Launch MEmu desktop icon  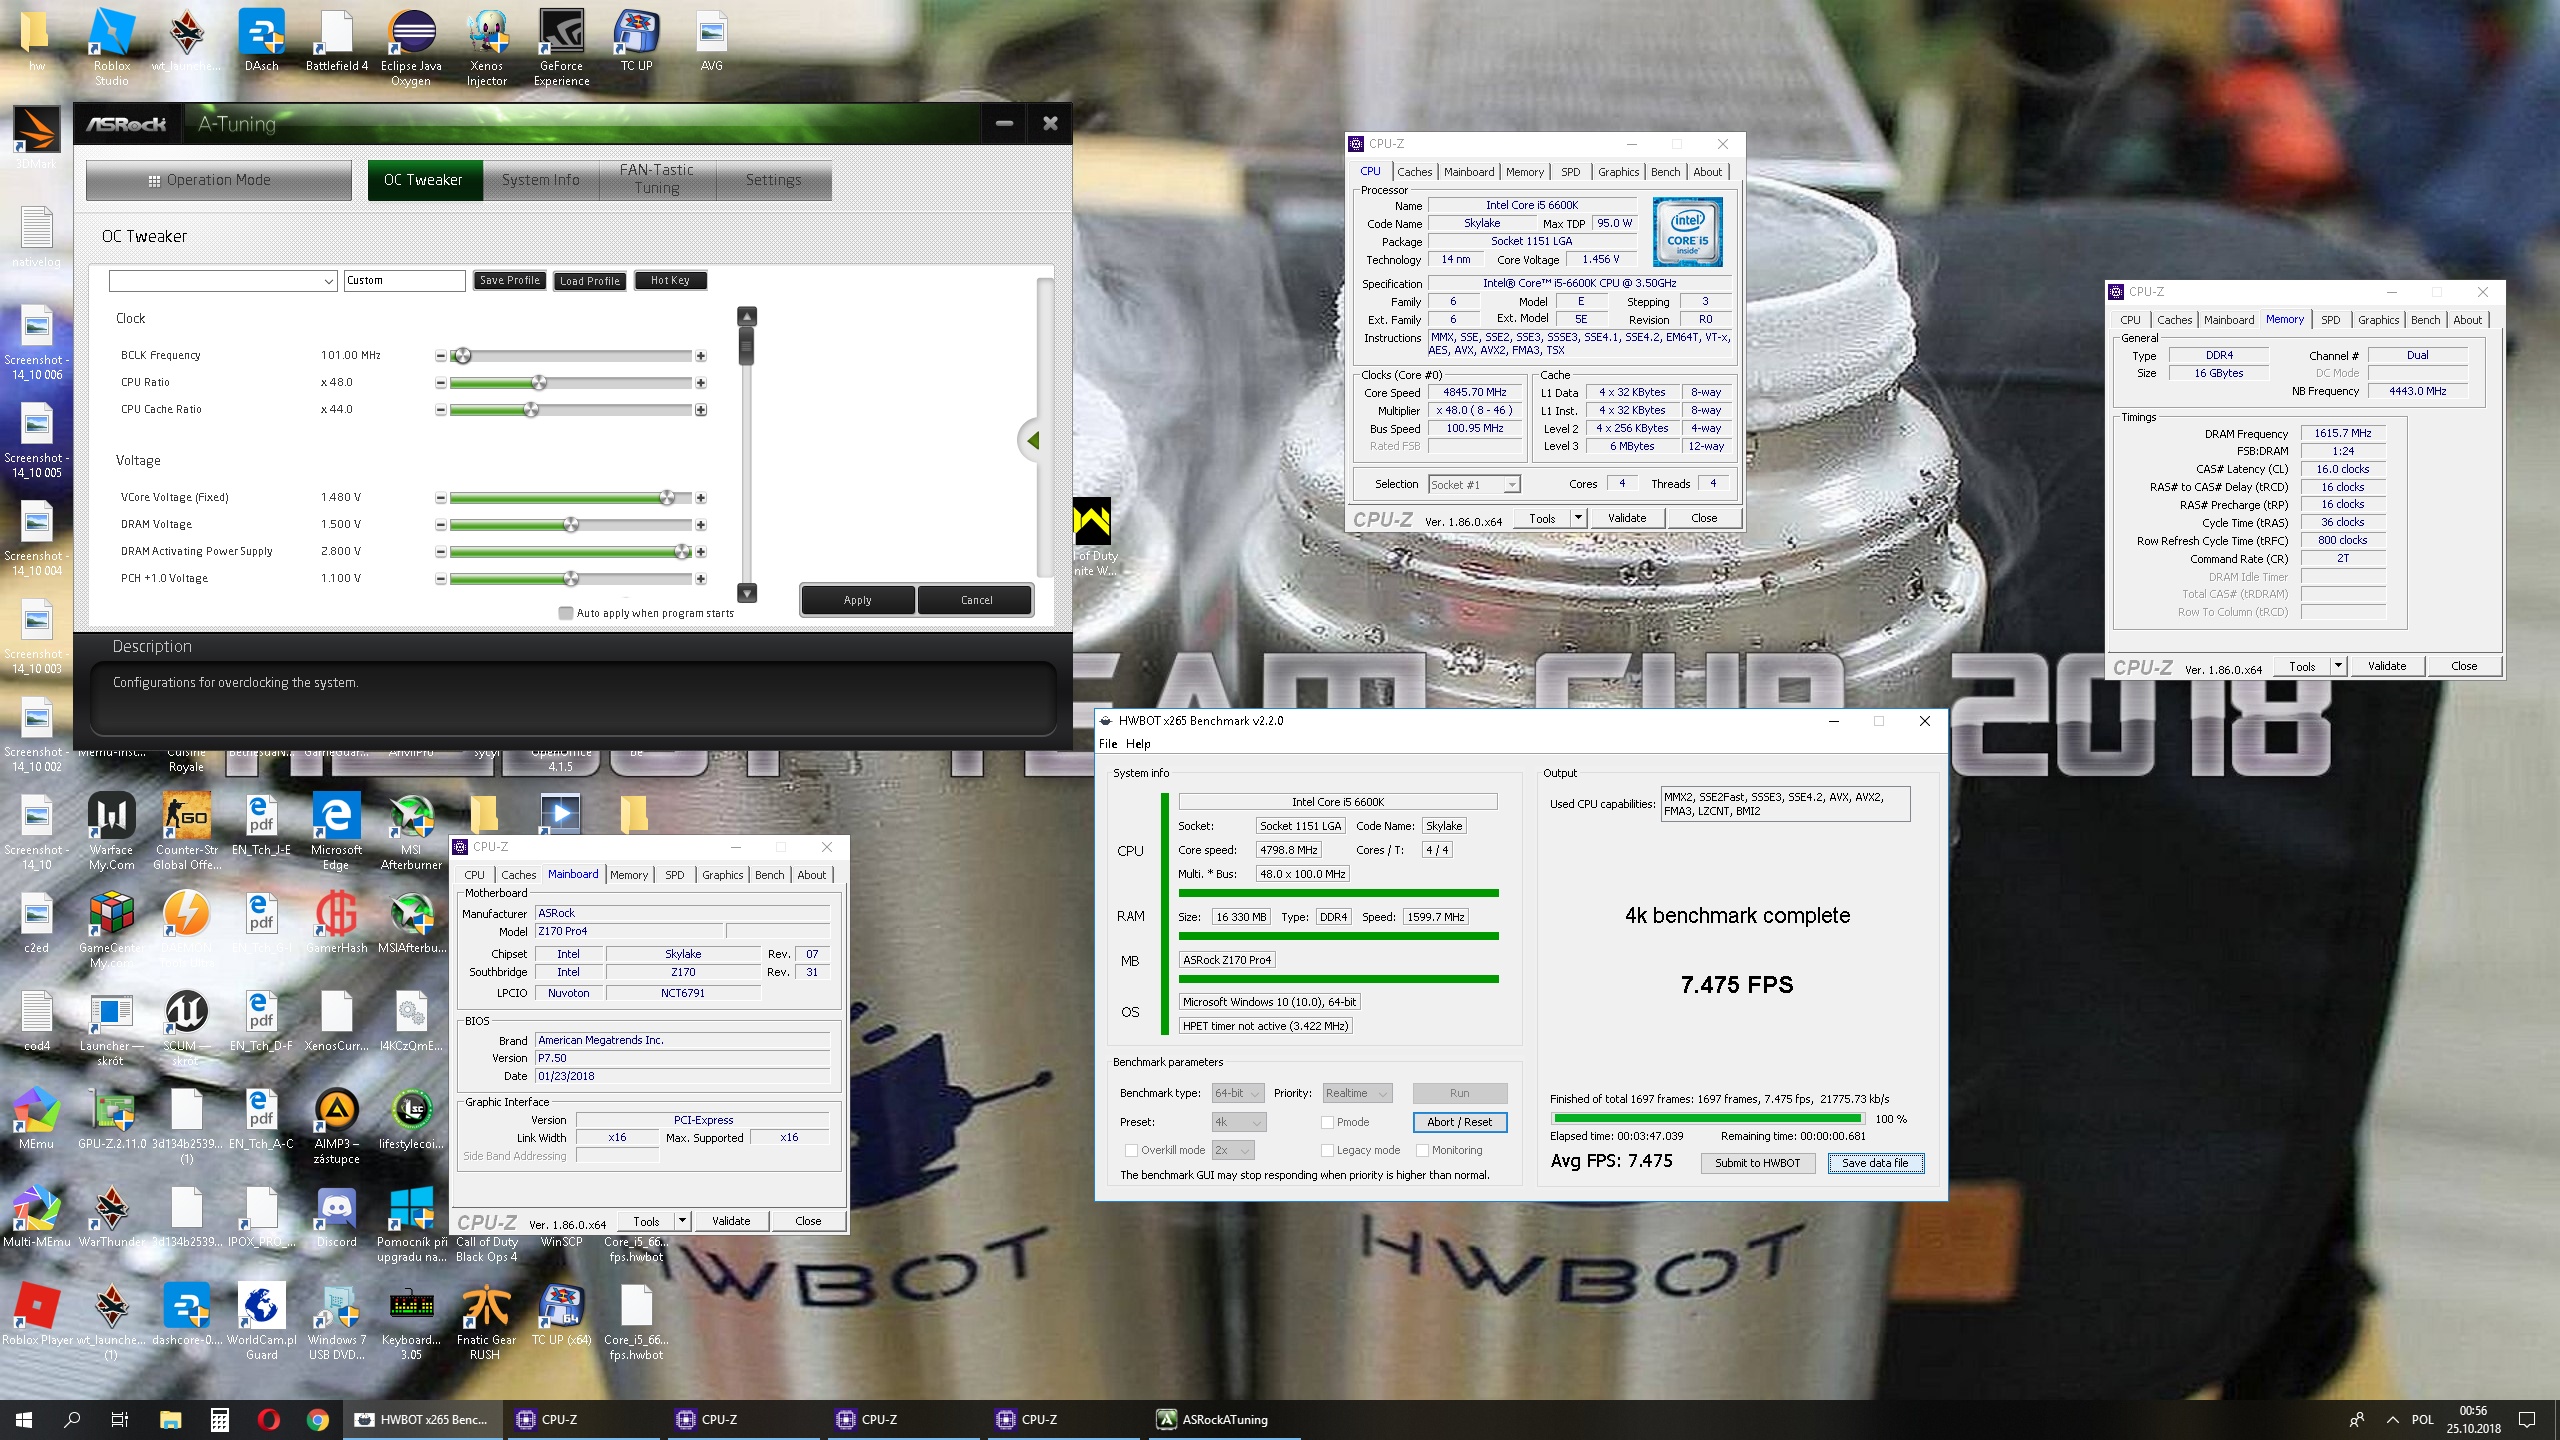pyautogui.click(x=36, y=1118)
